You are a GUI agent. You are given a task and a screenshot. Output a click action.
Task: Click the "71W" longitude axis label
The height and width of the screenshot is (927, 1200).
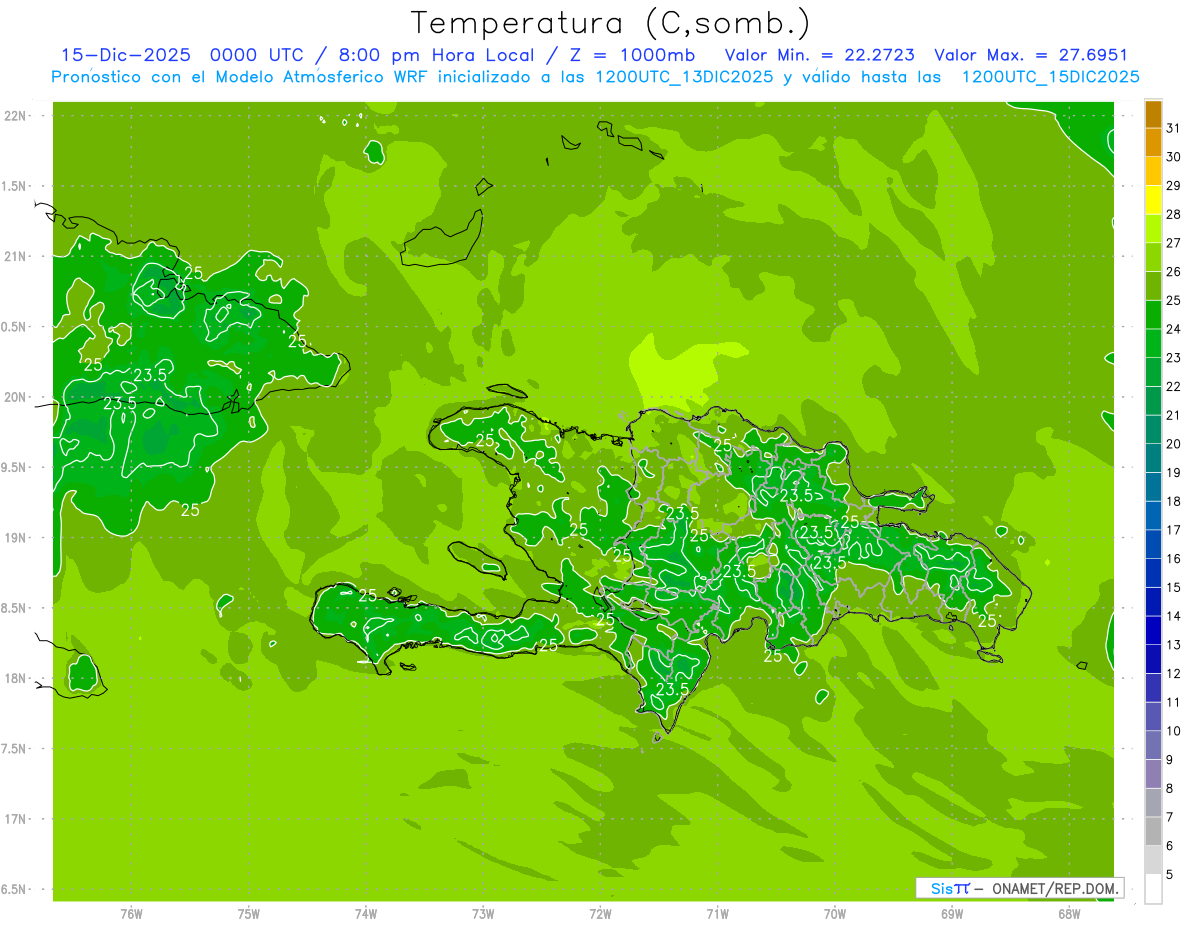coord(717,914)
